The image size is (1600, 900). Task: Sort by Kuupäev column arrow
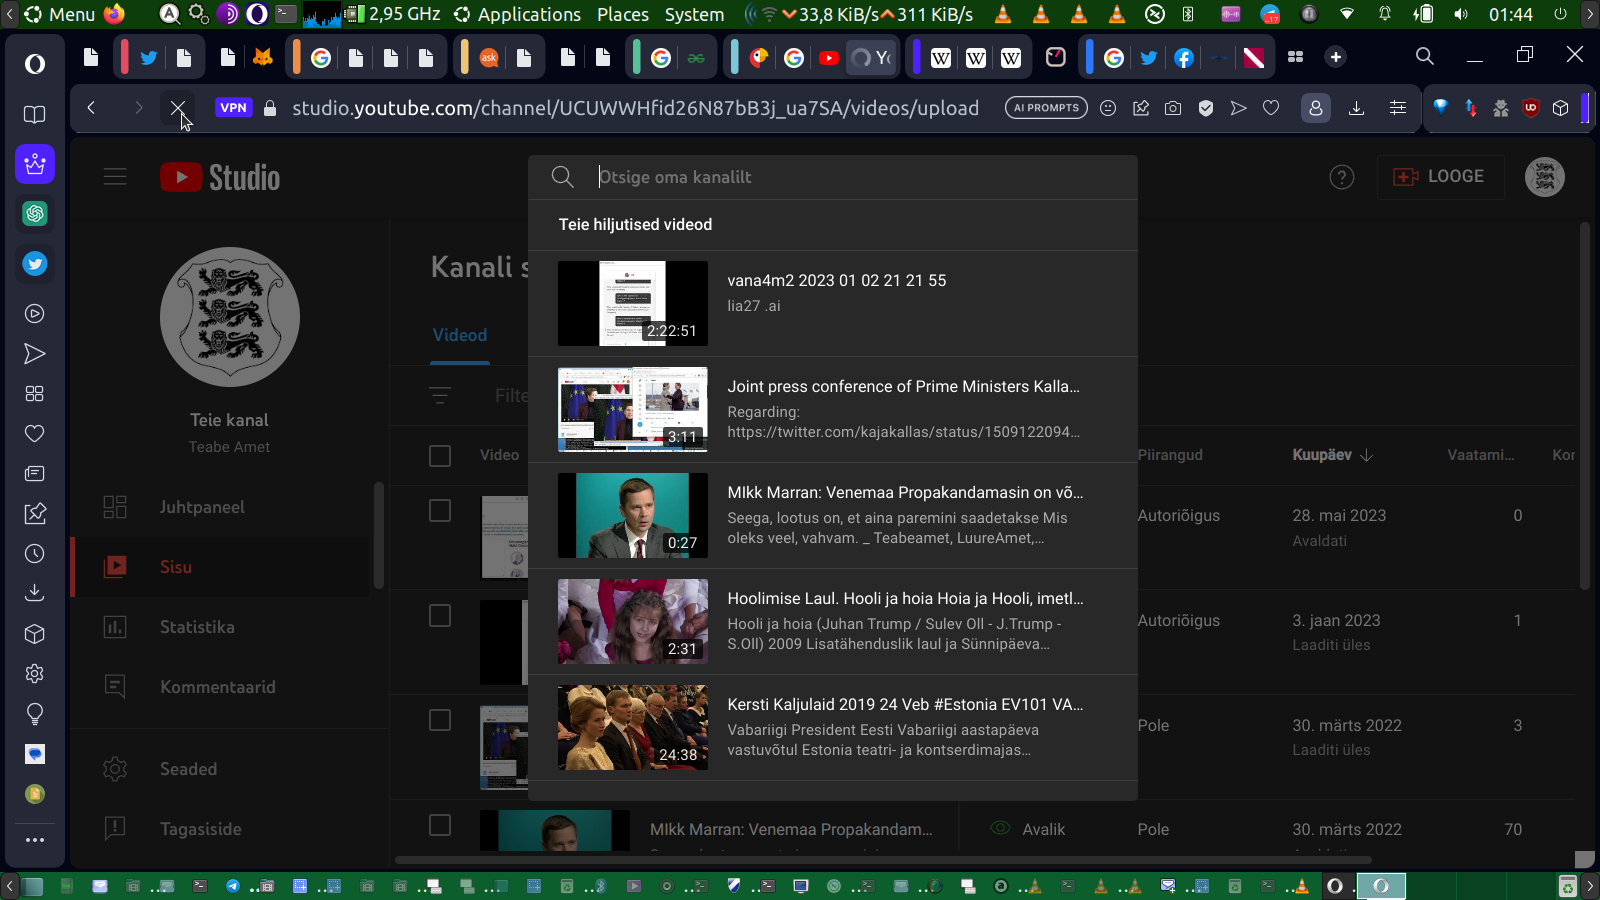point(1367,455)
